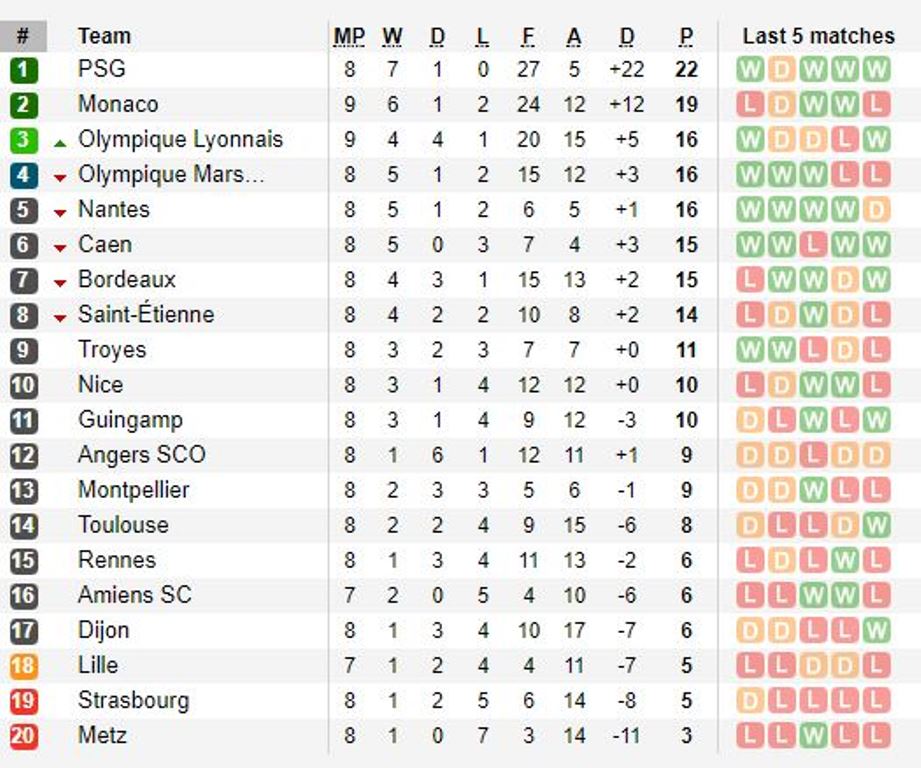The width and height of the screenshot is (921, 768).
Task: Sort the table by the MP column header
Action: [346, 34]
